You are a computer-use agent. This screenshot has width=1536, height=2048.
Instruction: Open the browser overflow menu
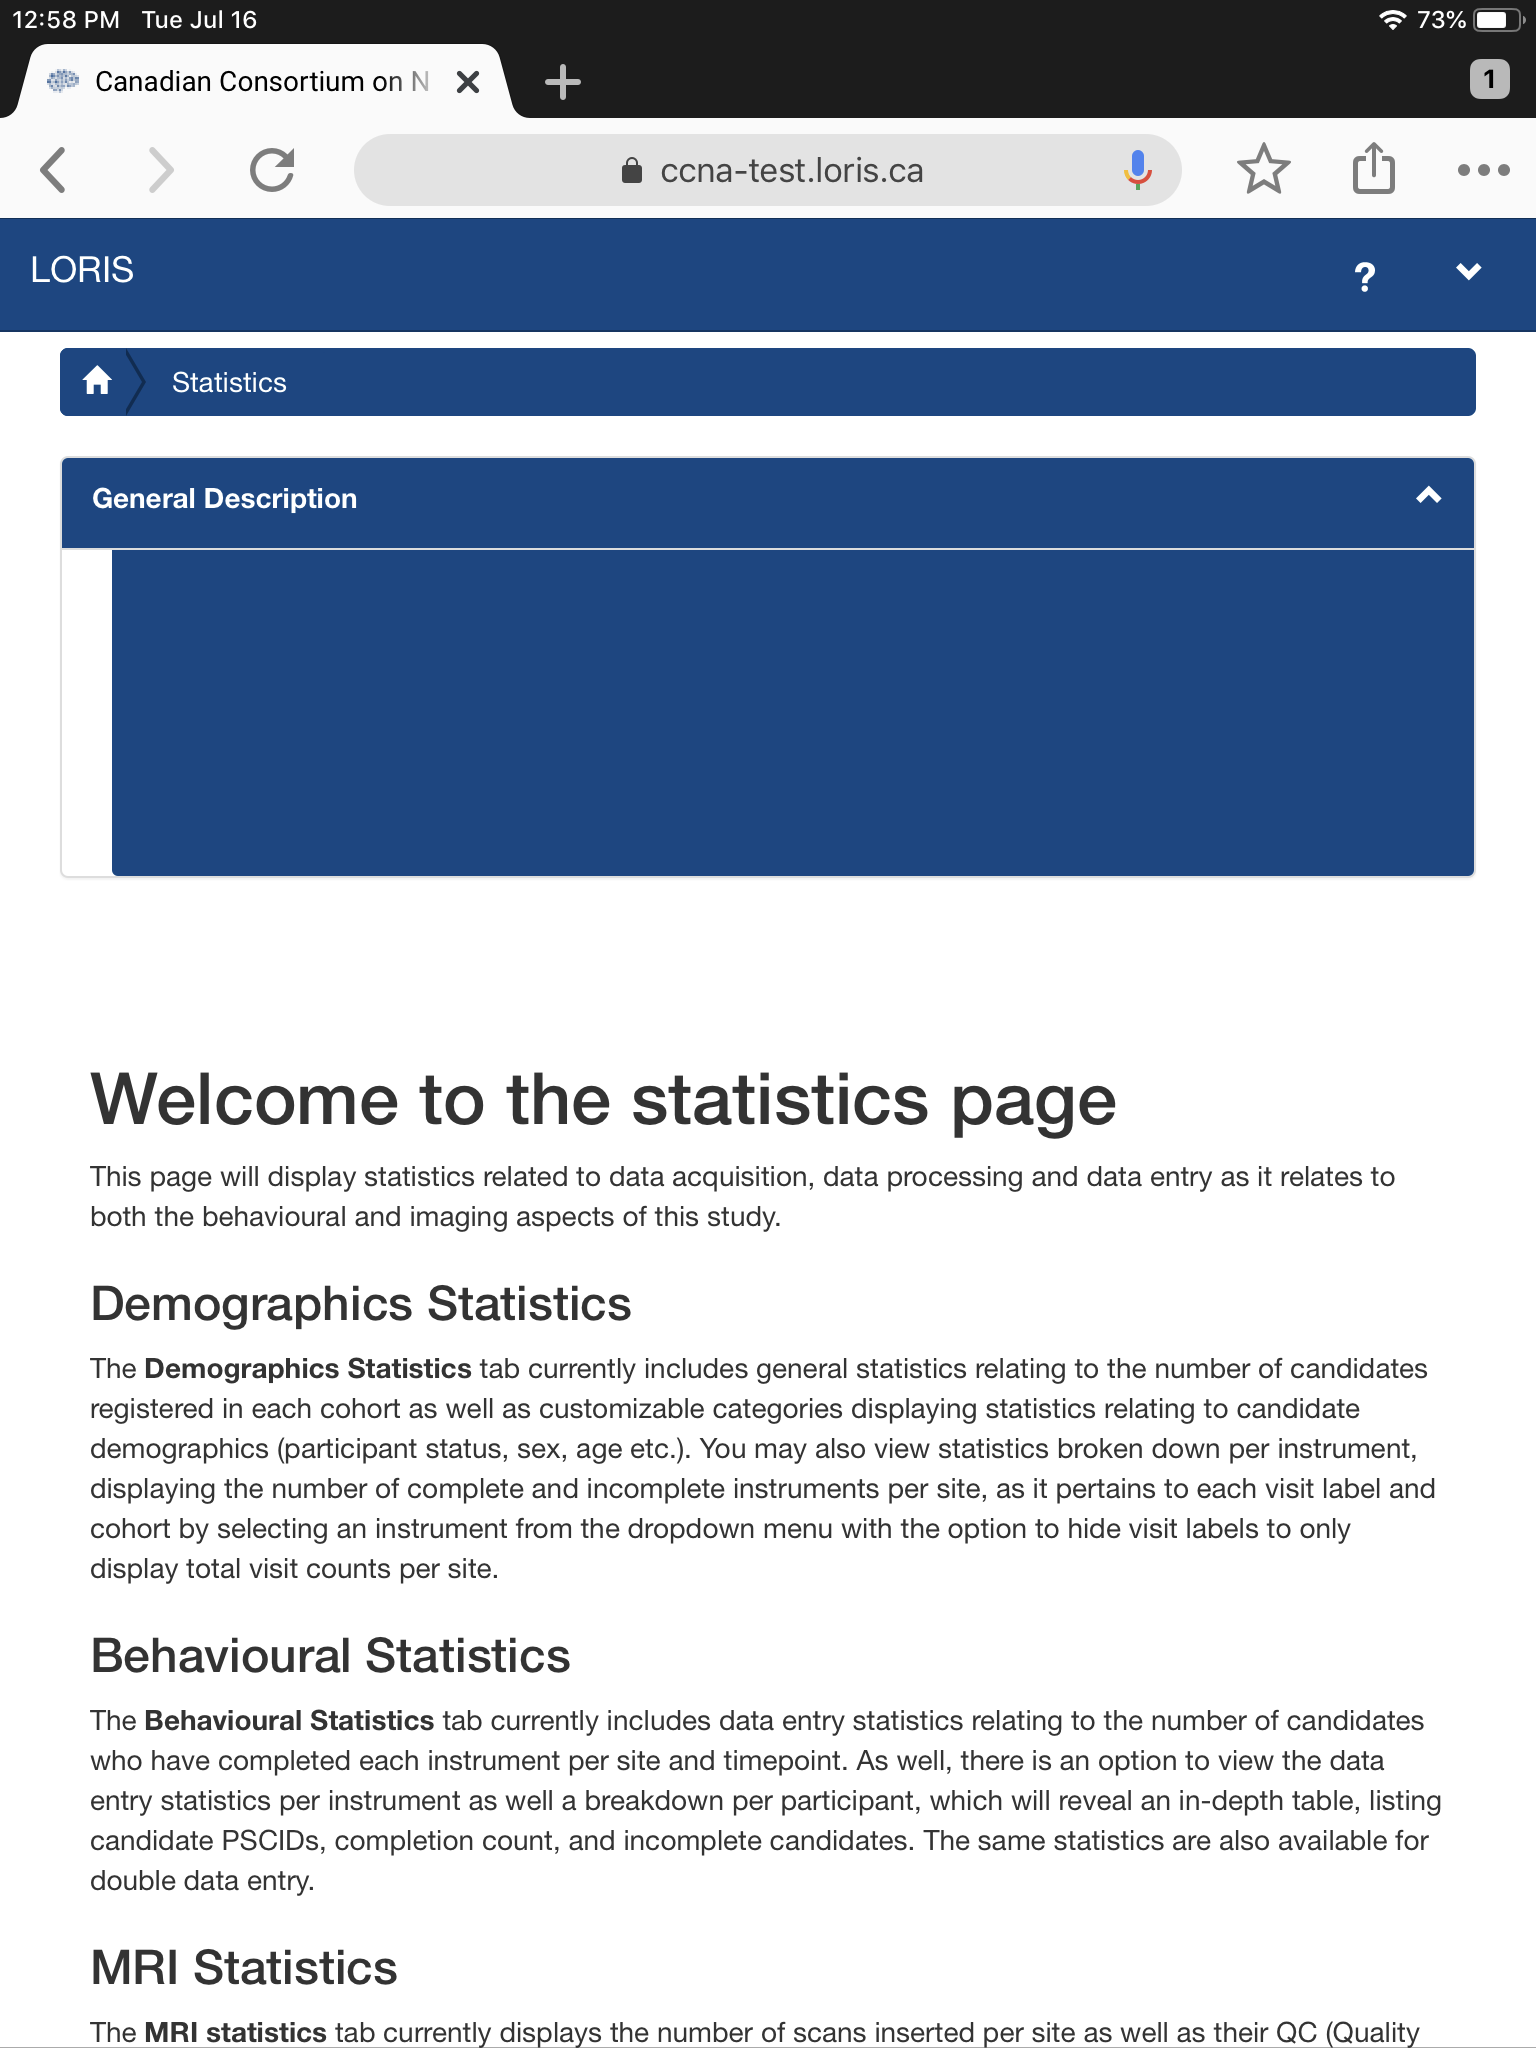(x=1483, y=169)
